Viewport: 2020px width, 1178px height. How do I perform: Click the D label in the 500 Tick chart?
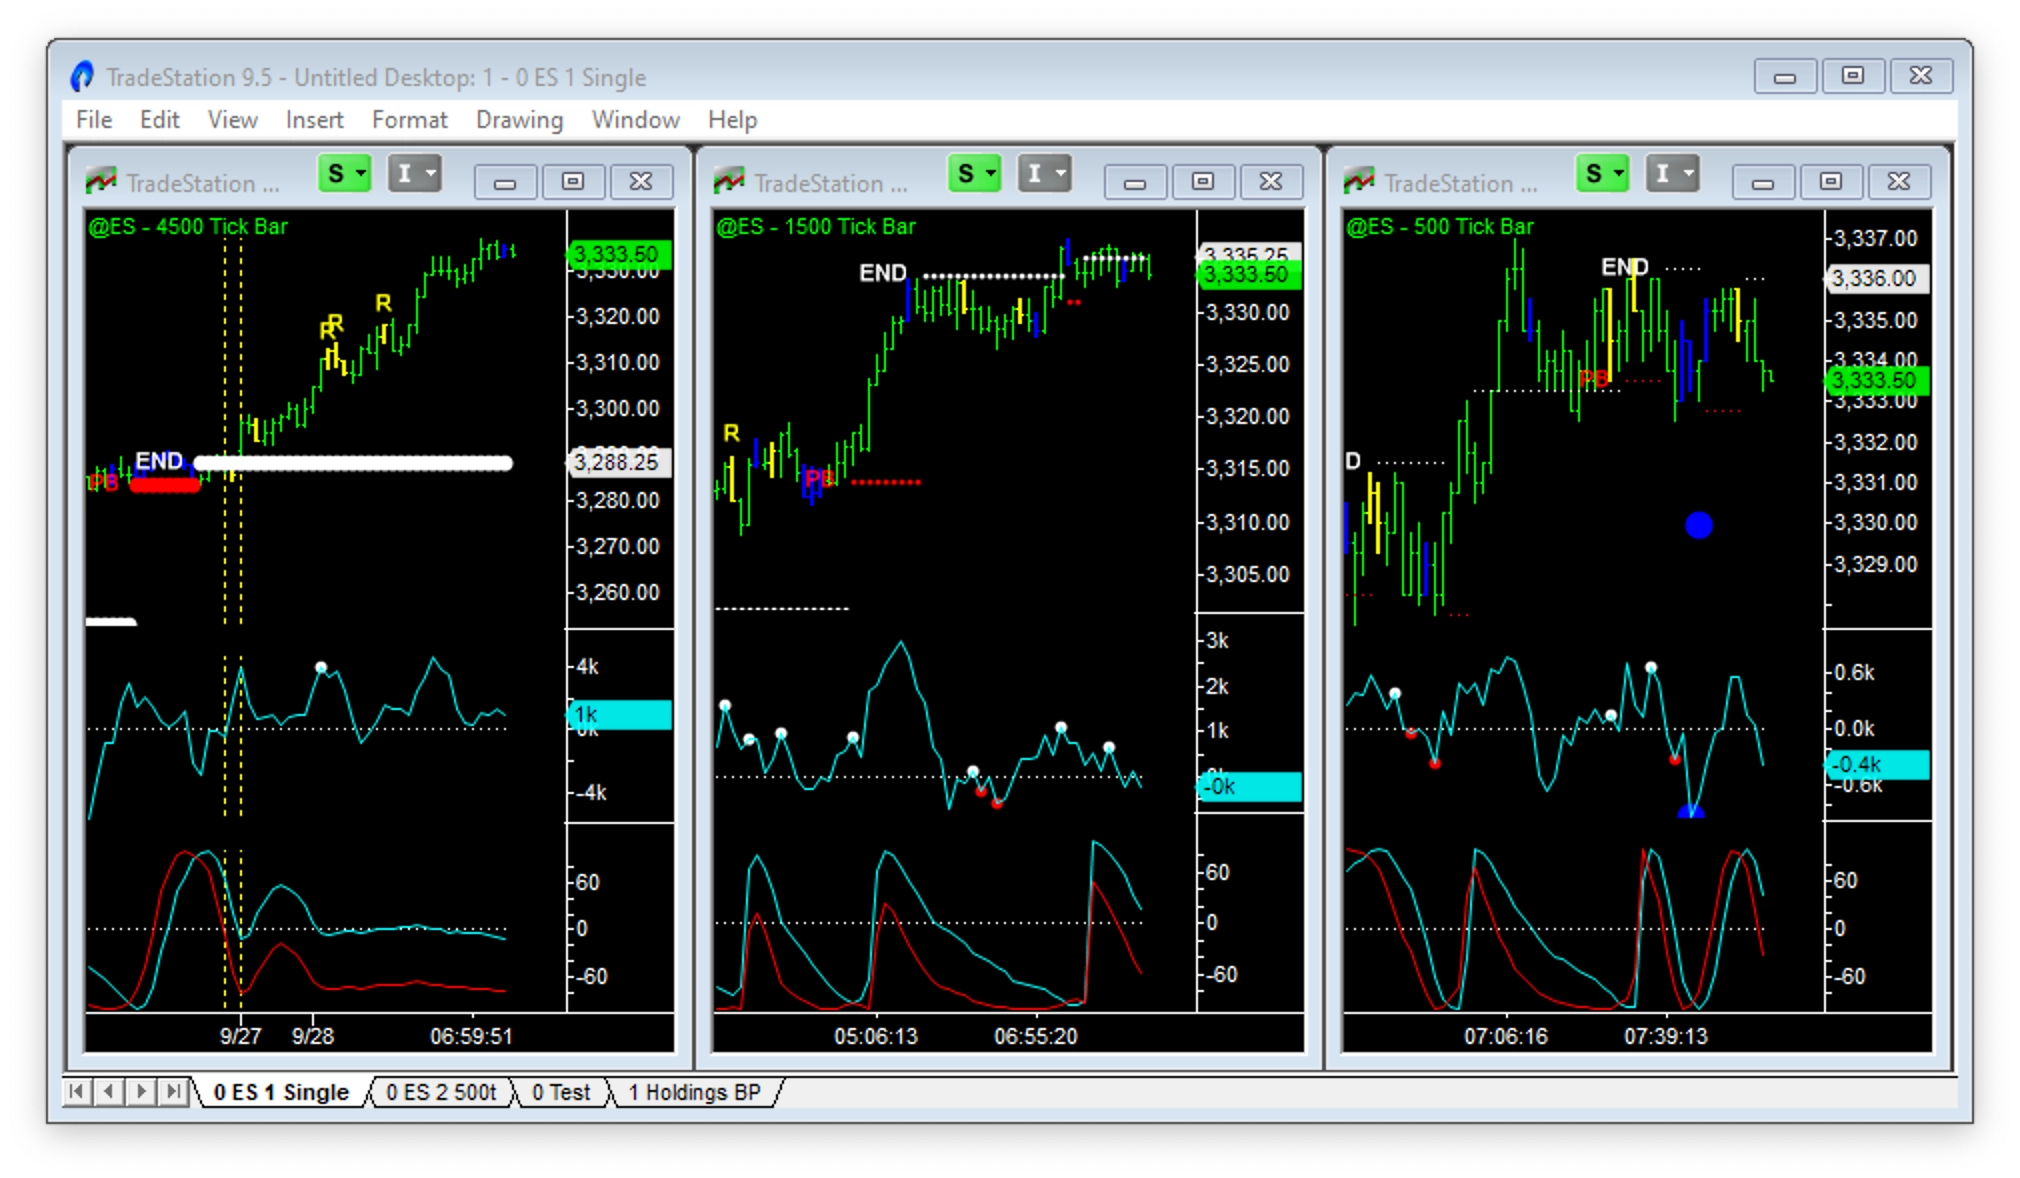[1353, 461]
